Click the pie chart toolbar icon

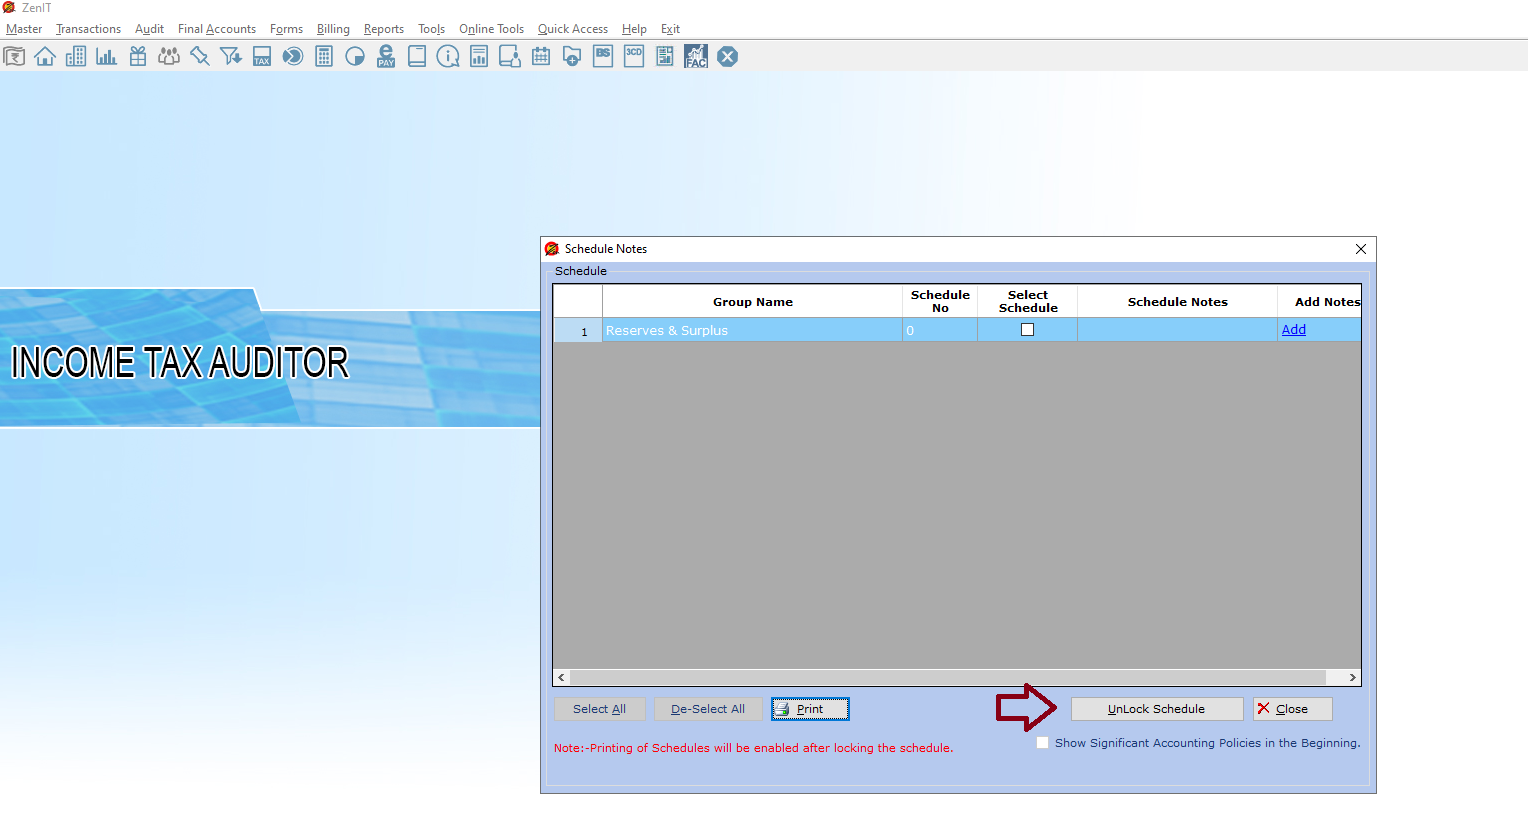[355, 57]
